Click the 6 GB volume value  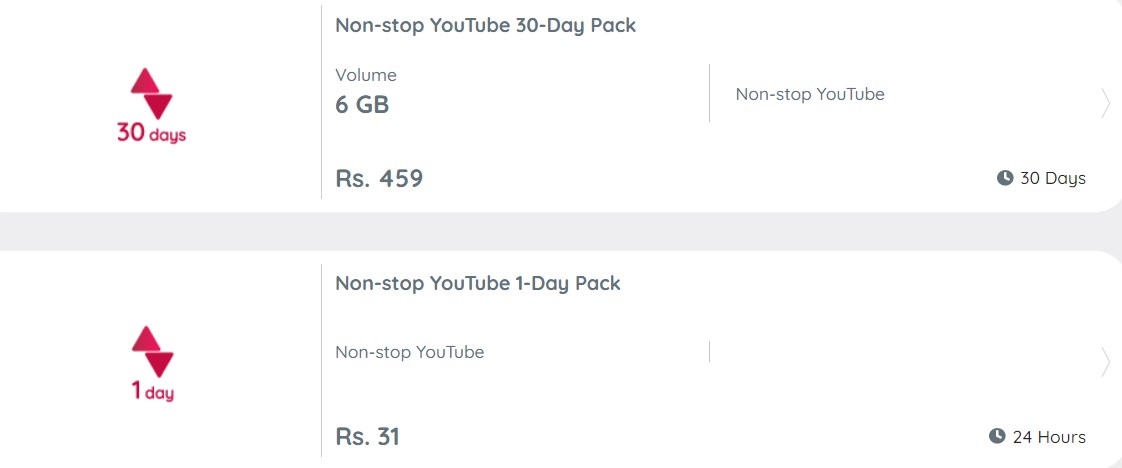coord(362,105)
